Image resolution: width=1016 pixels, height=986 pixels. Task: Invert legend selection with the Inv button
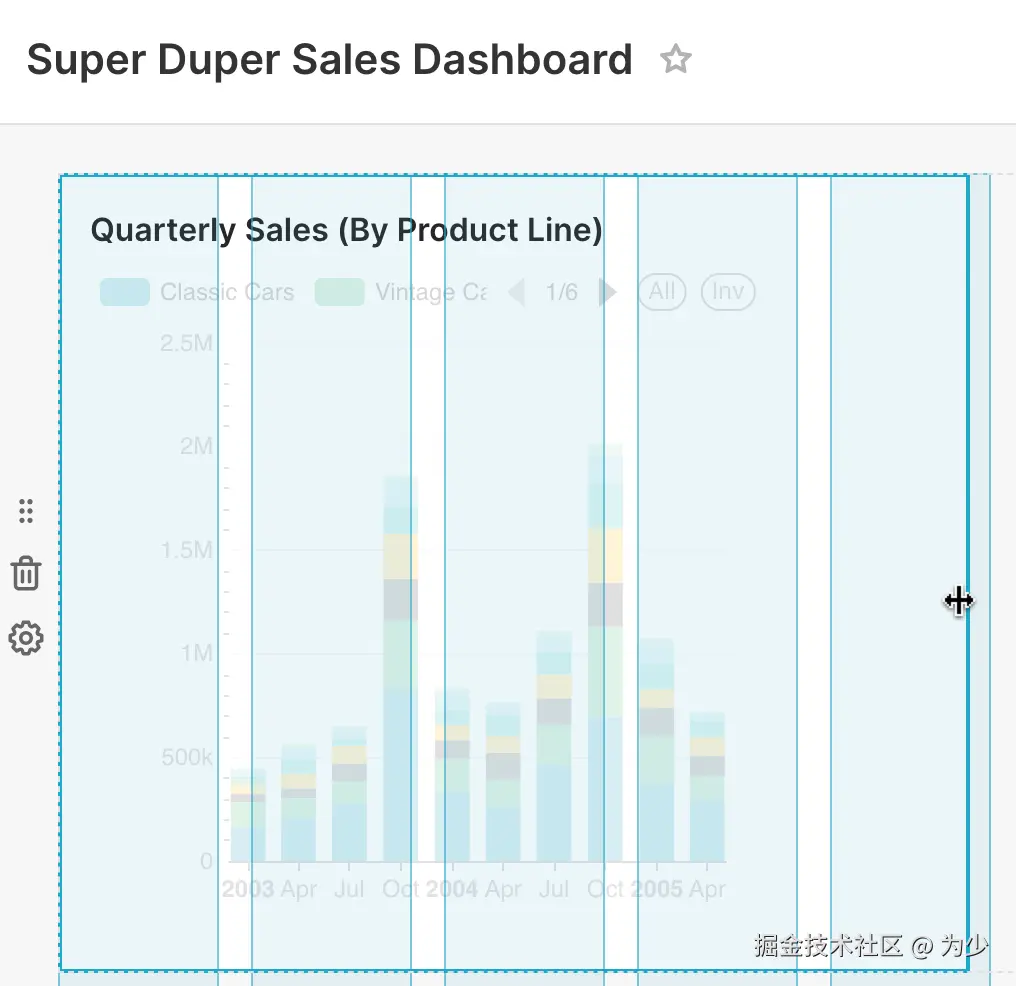pos(728,292)
